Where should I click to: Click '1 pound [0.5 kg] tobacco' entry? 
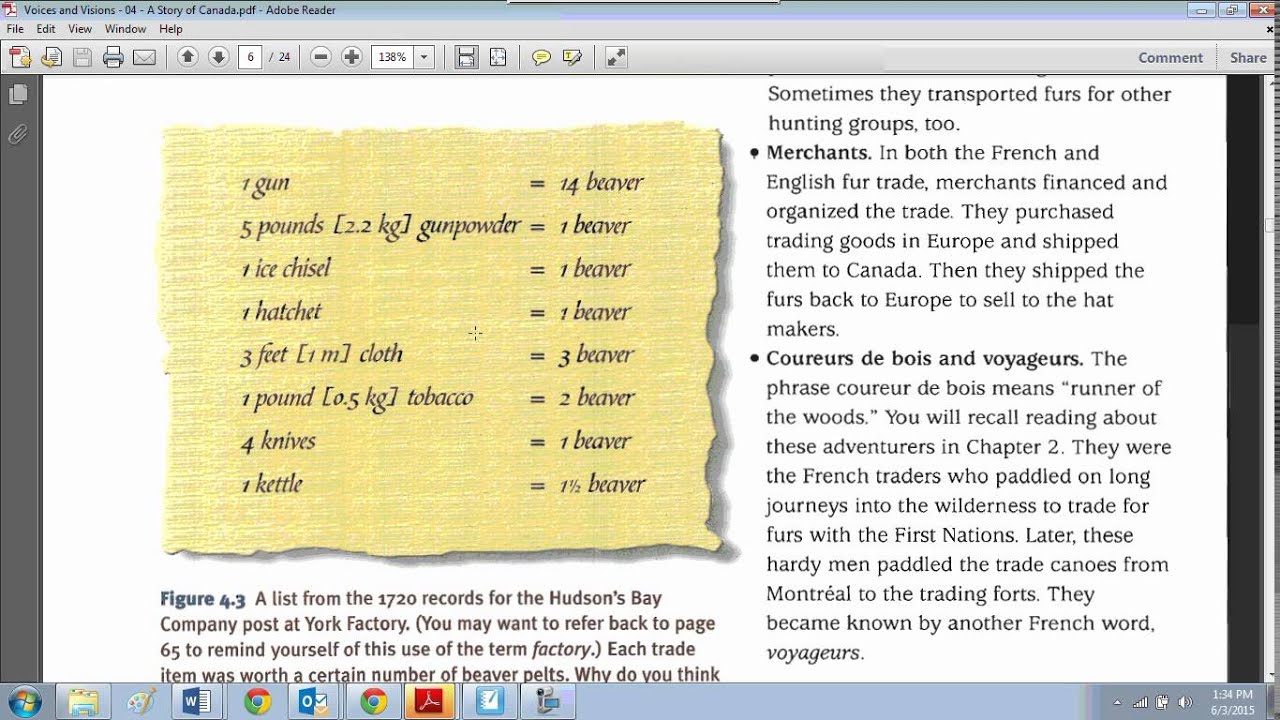click(x=356, y=398)
